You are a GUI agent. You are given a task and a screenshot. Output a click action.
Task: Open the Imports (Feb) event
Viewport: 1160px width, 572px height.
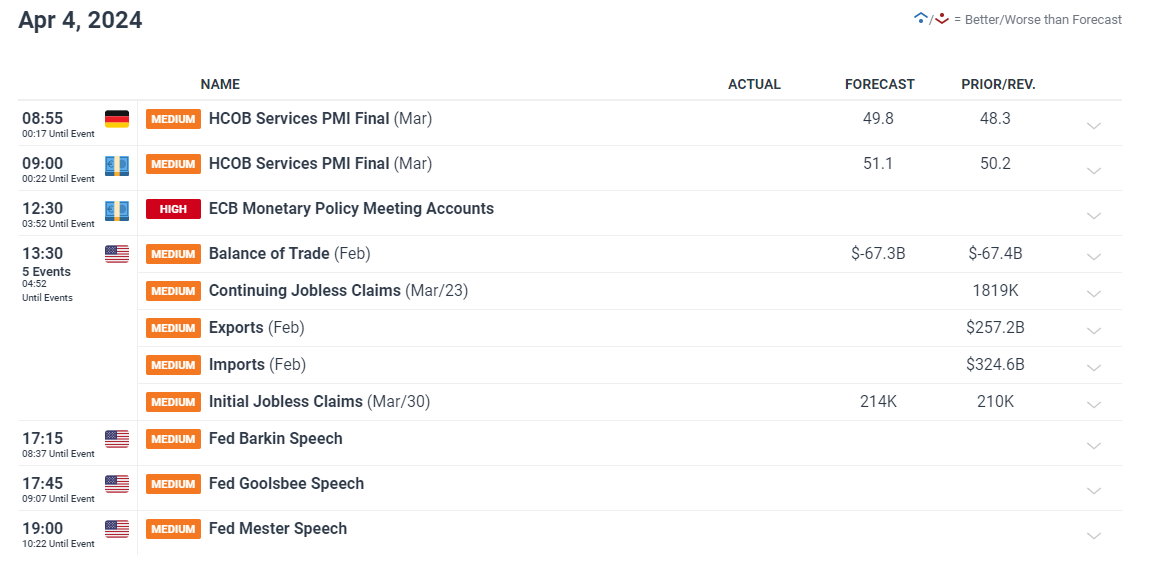257,365
